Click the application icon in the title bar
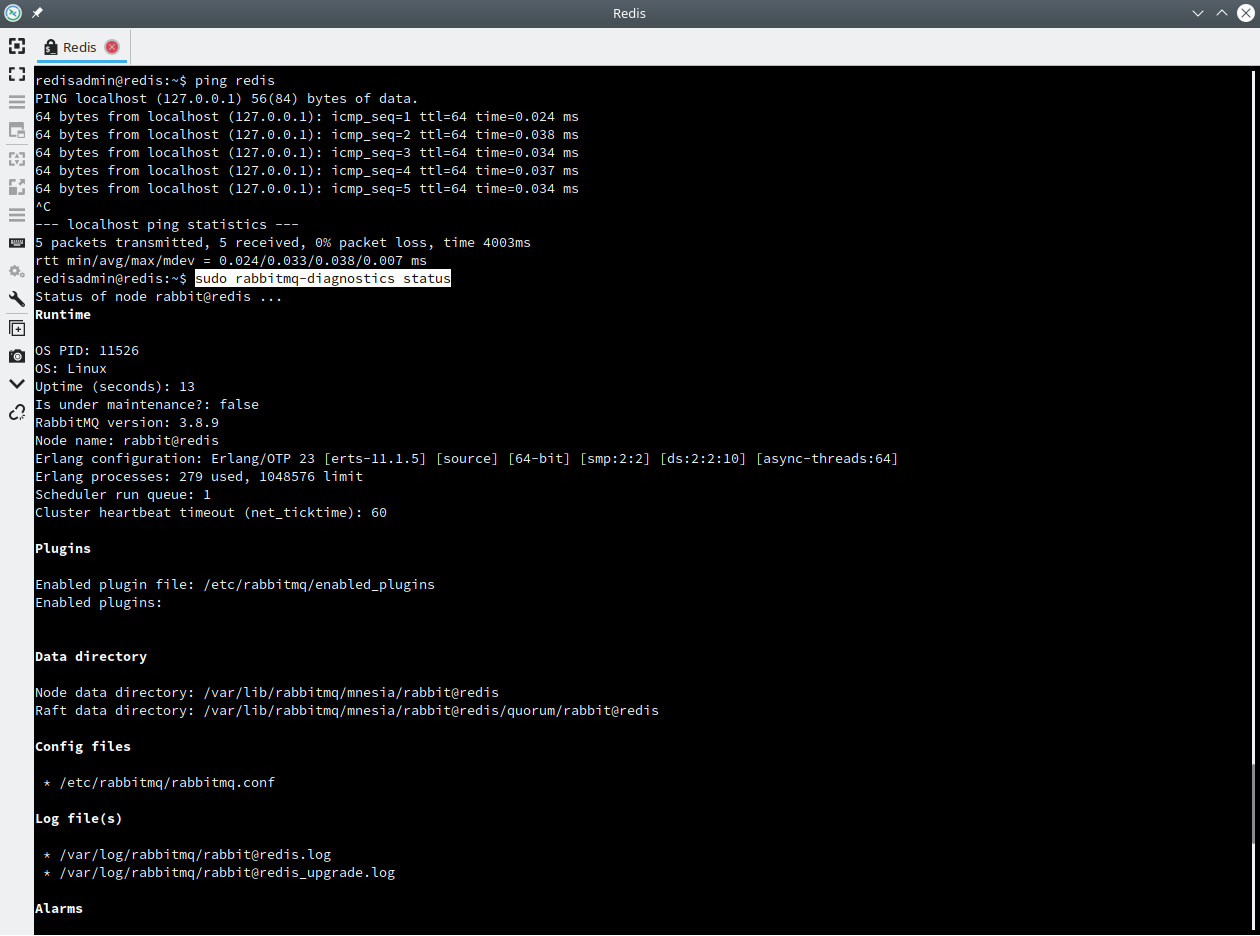Viewport: 1260px width, 936px height. (13, 13)
